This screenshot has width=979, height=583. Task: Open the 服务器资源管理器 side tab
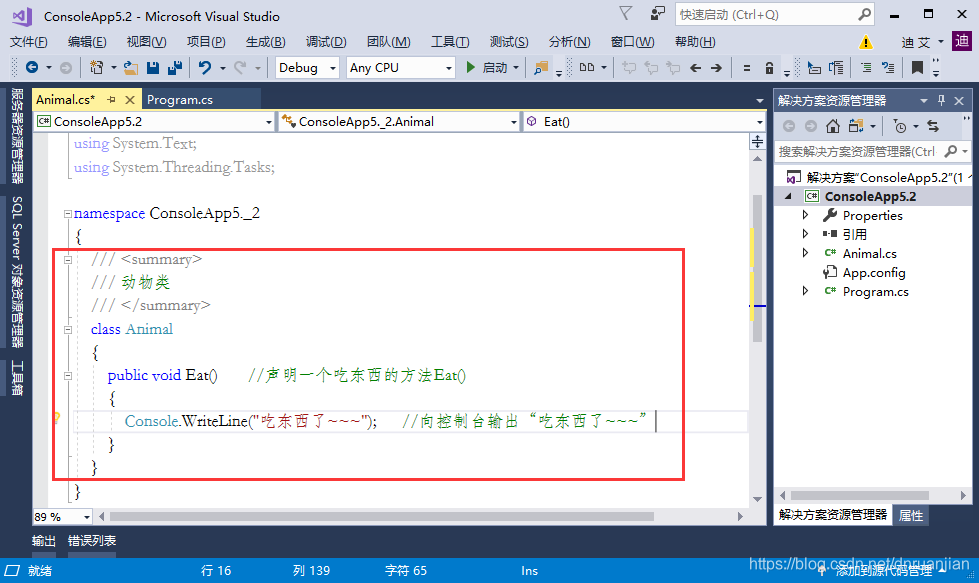click(17, 136)
